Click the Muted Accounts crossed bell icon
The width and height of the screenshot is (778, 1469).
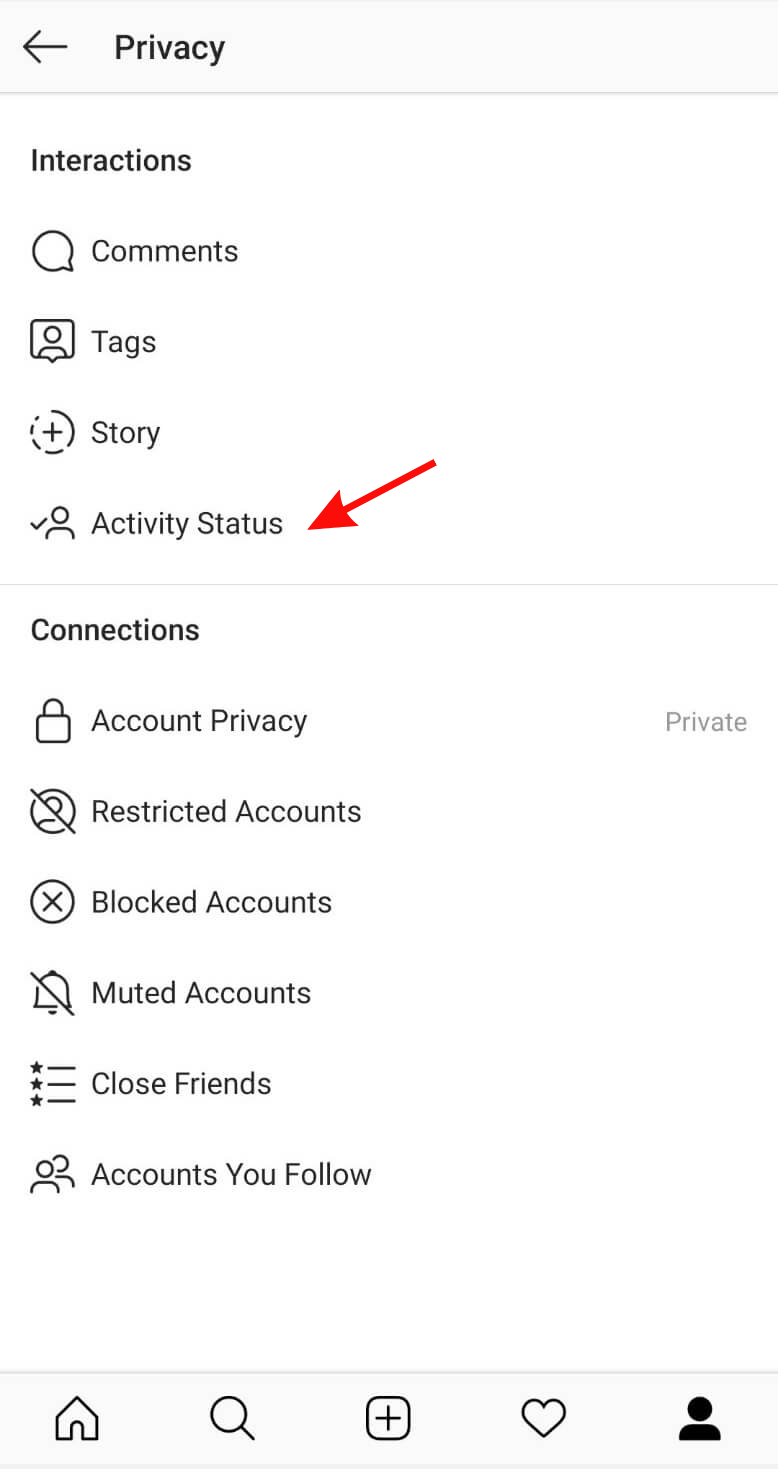pos(53,994)
